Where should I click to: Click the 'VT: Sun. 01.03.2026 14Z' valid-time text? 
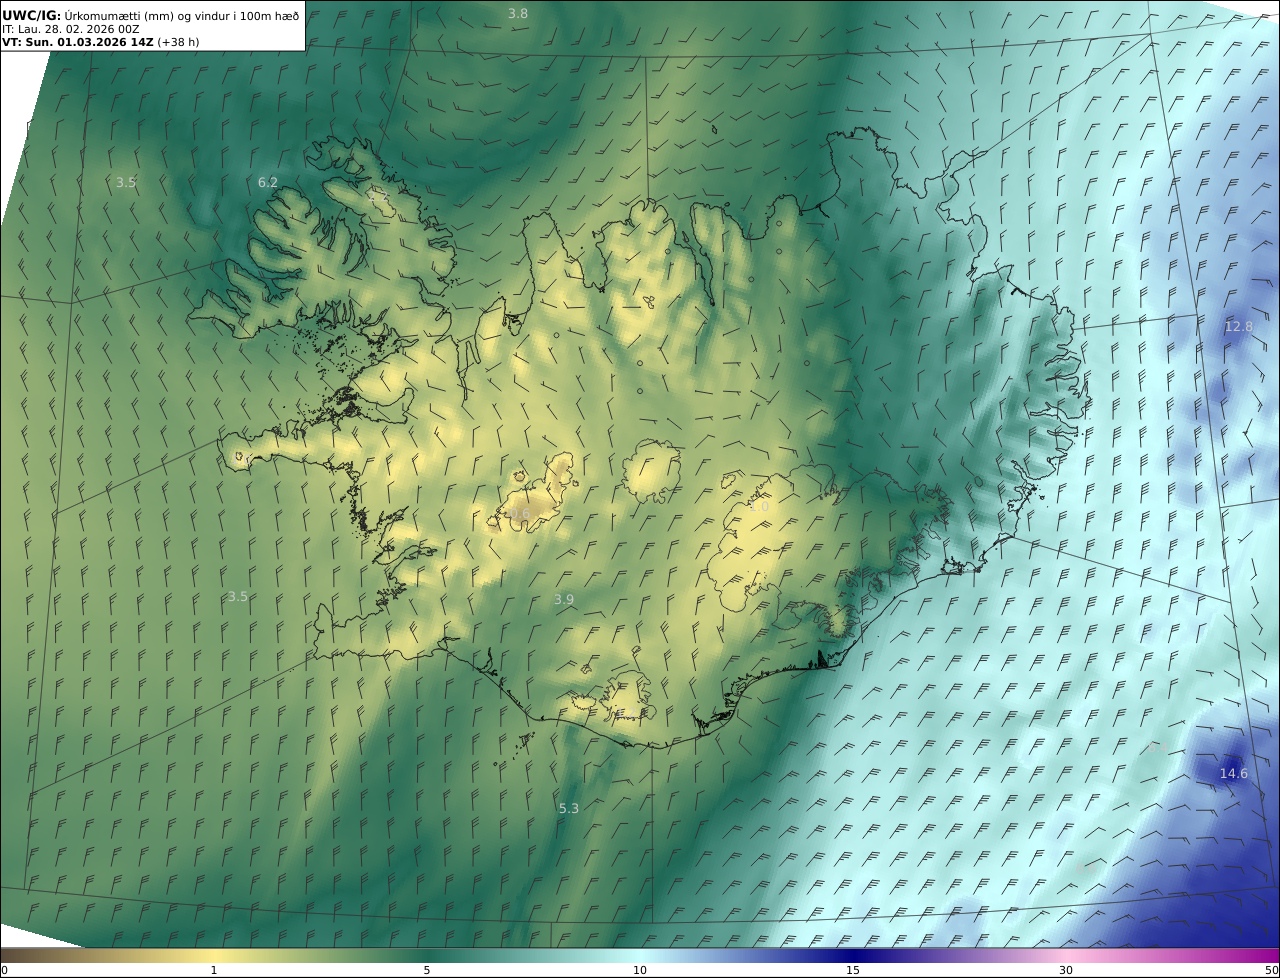(78, 43)
